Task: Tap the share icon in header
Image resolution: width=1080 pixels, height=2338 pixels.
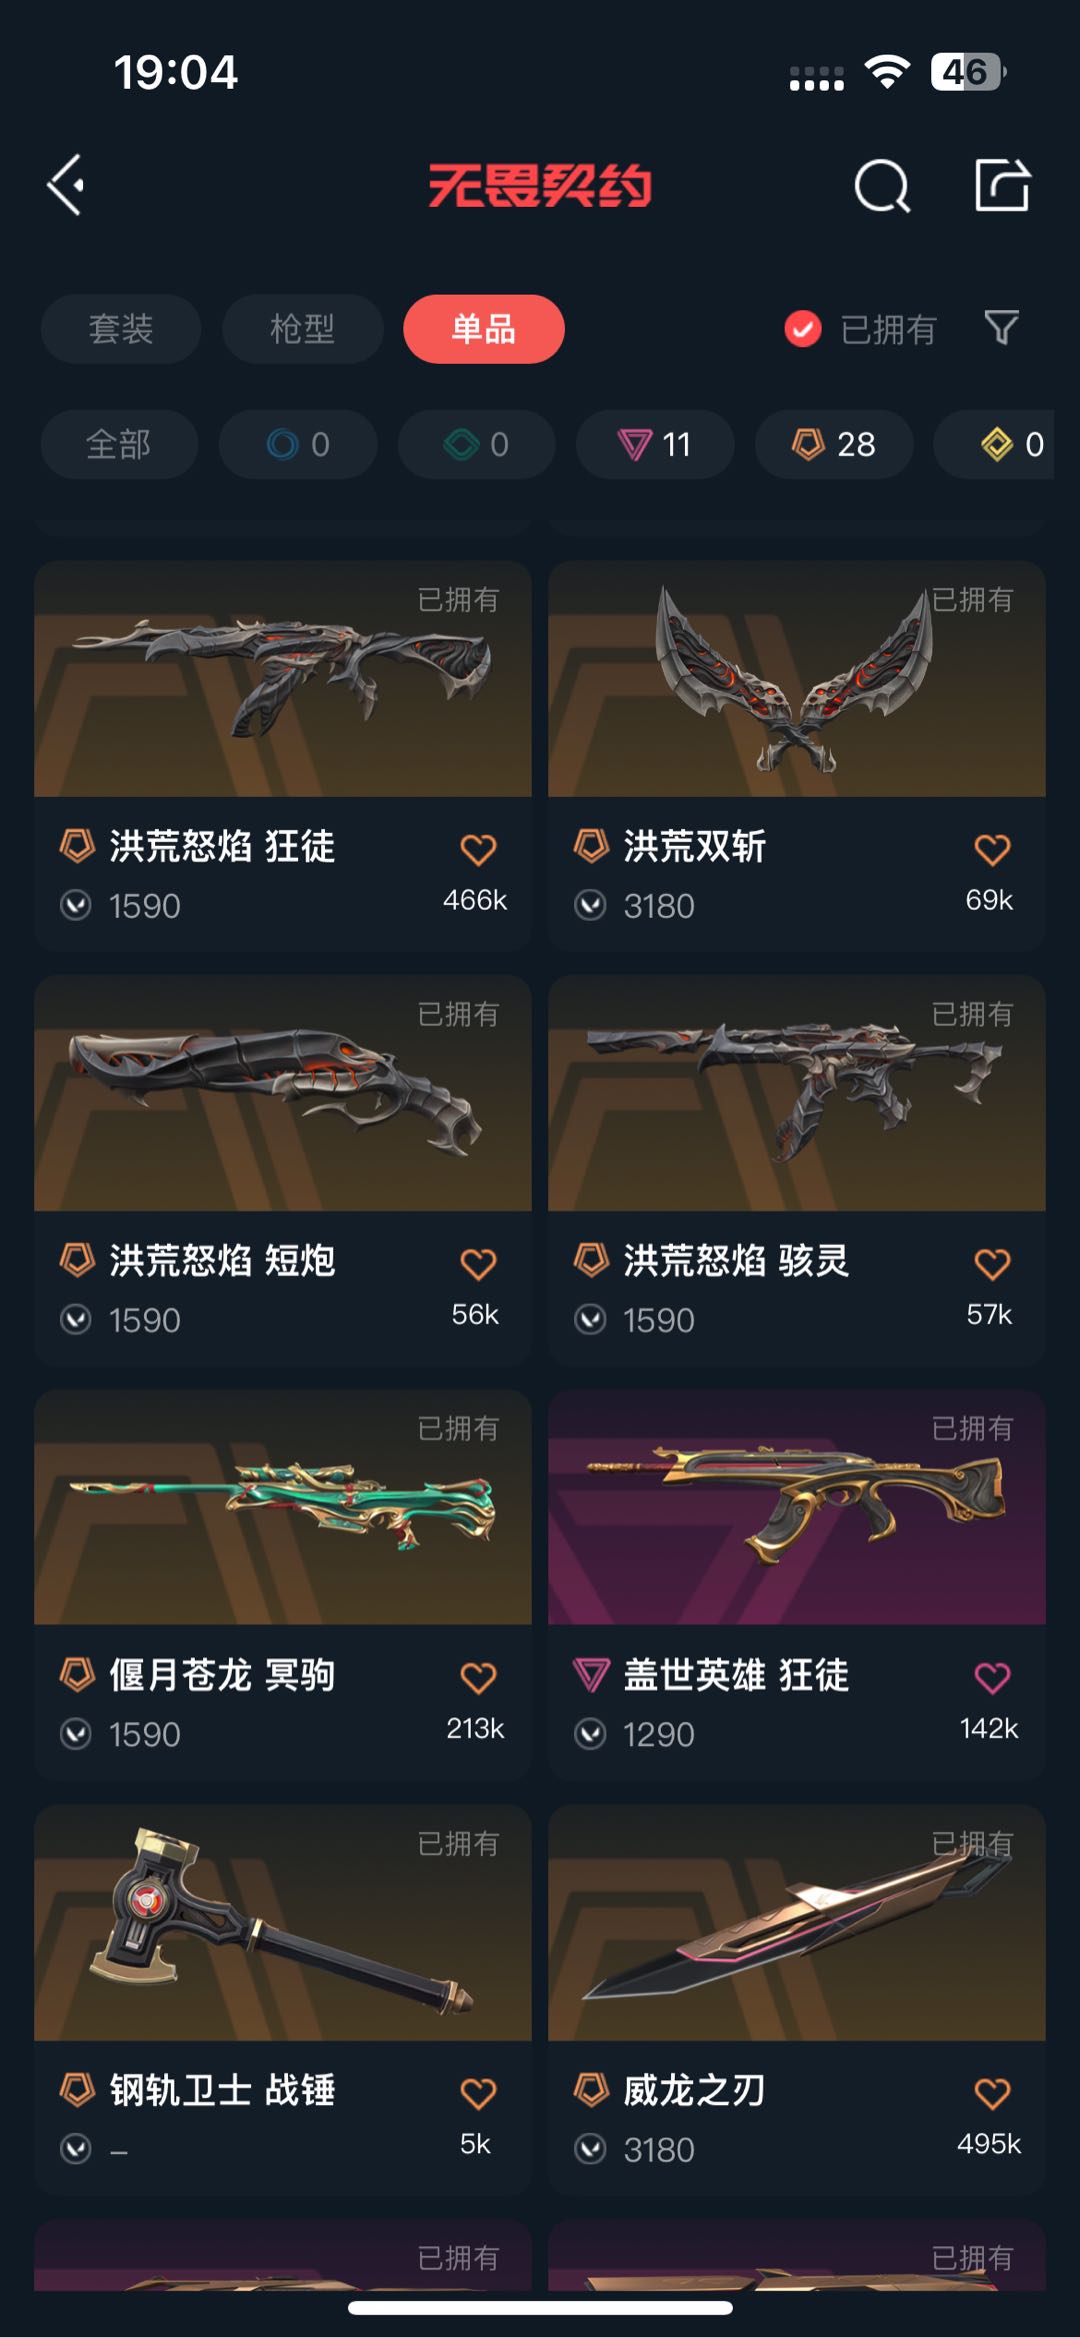Action: pos(1002,185)
